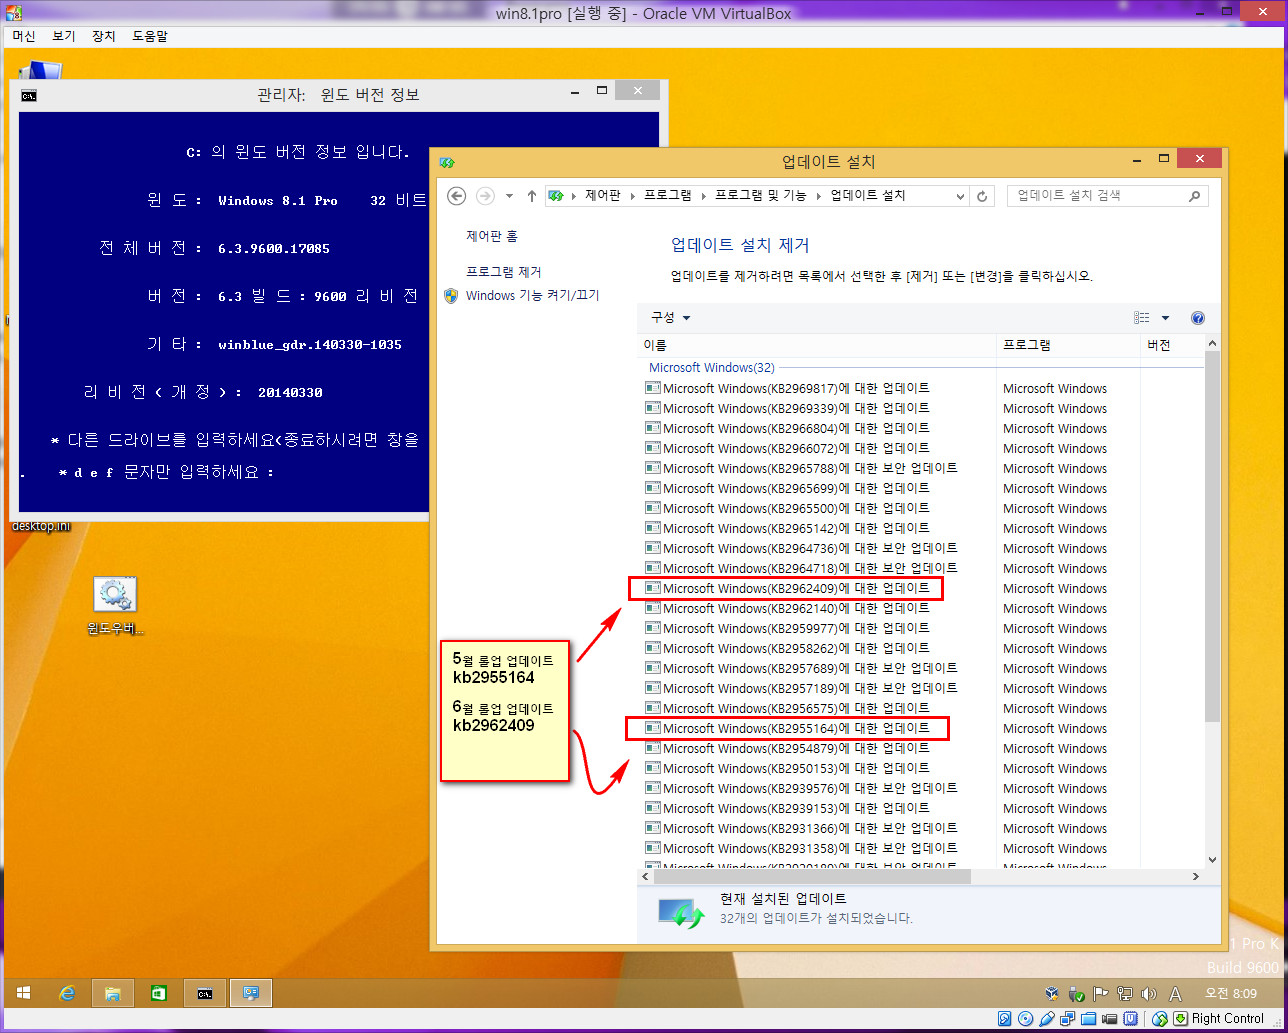
Task: Click the scroll down arrow in update list
Action: coord(1213,859)
